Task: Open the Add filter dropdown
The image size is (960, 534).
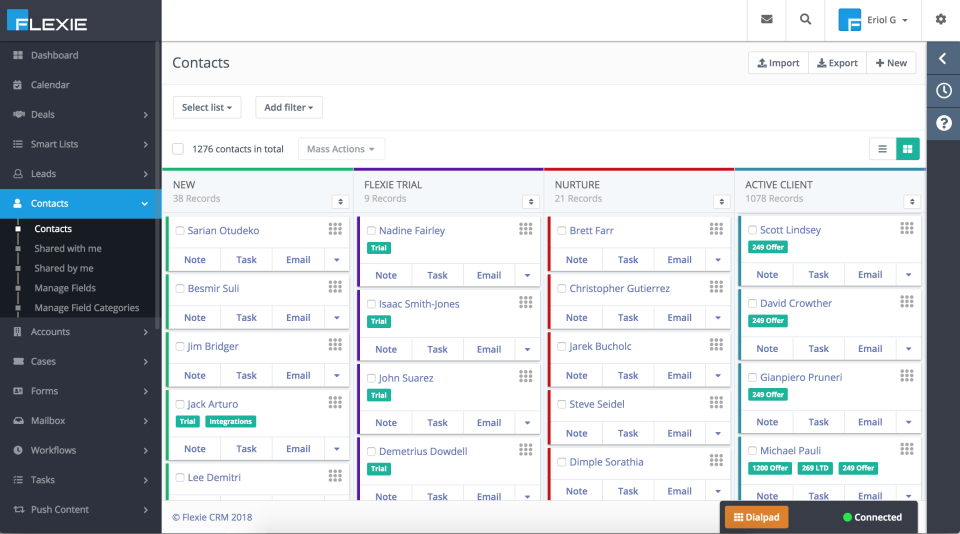Action: point(288,107)
